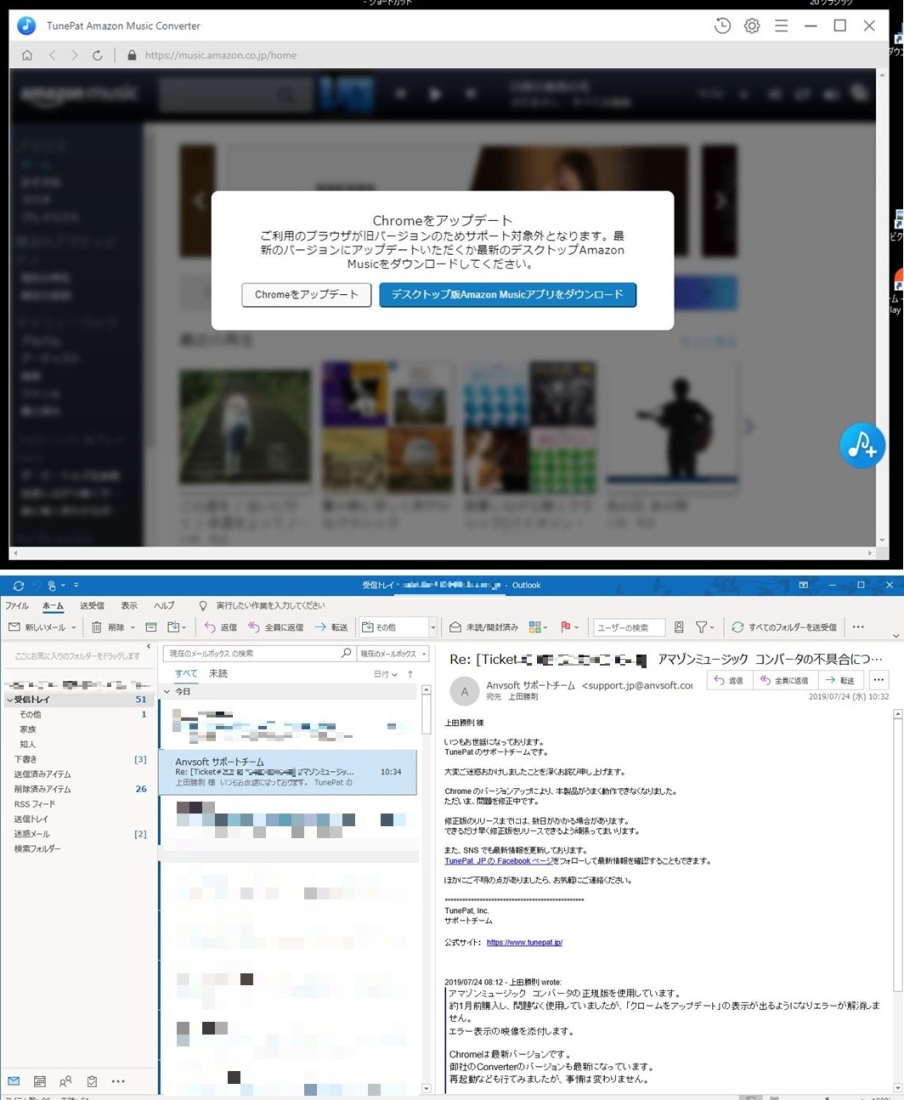Forward the mail with ribbon 転送

pyautogui.click(x=331, y=627)
